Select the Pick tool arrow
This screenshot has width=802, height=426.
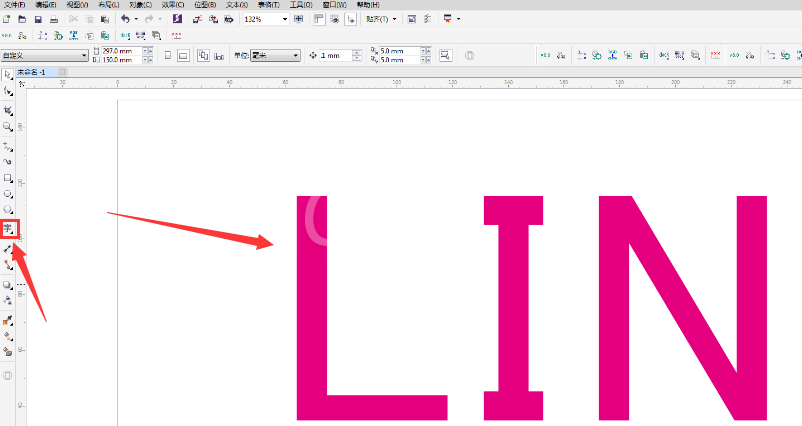coord(8,75)
